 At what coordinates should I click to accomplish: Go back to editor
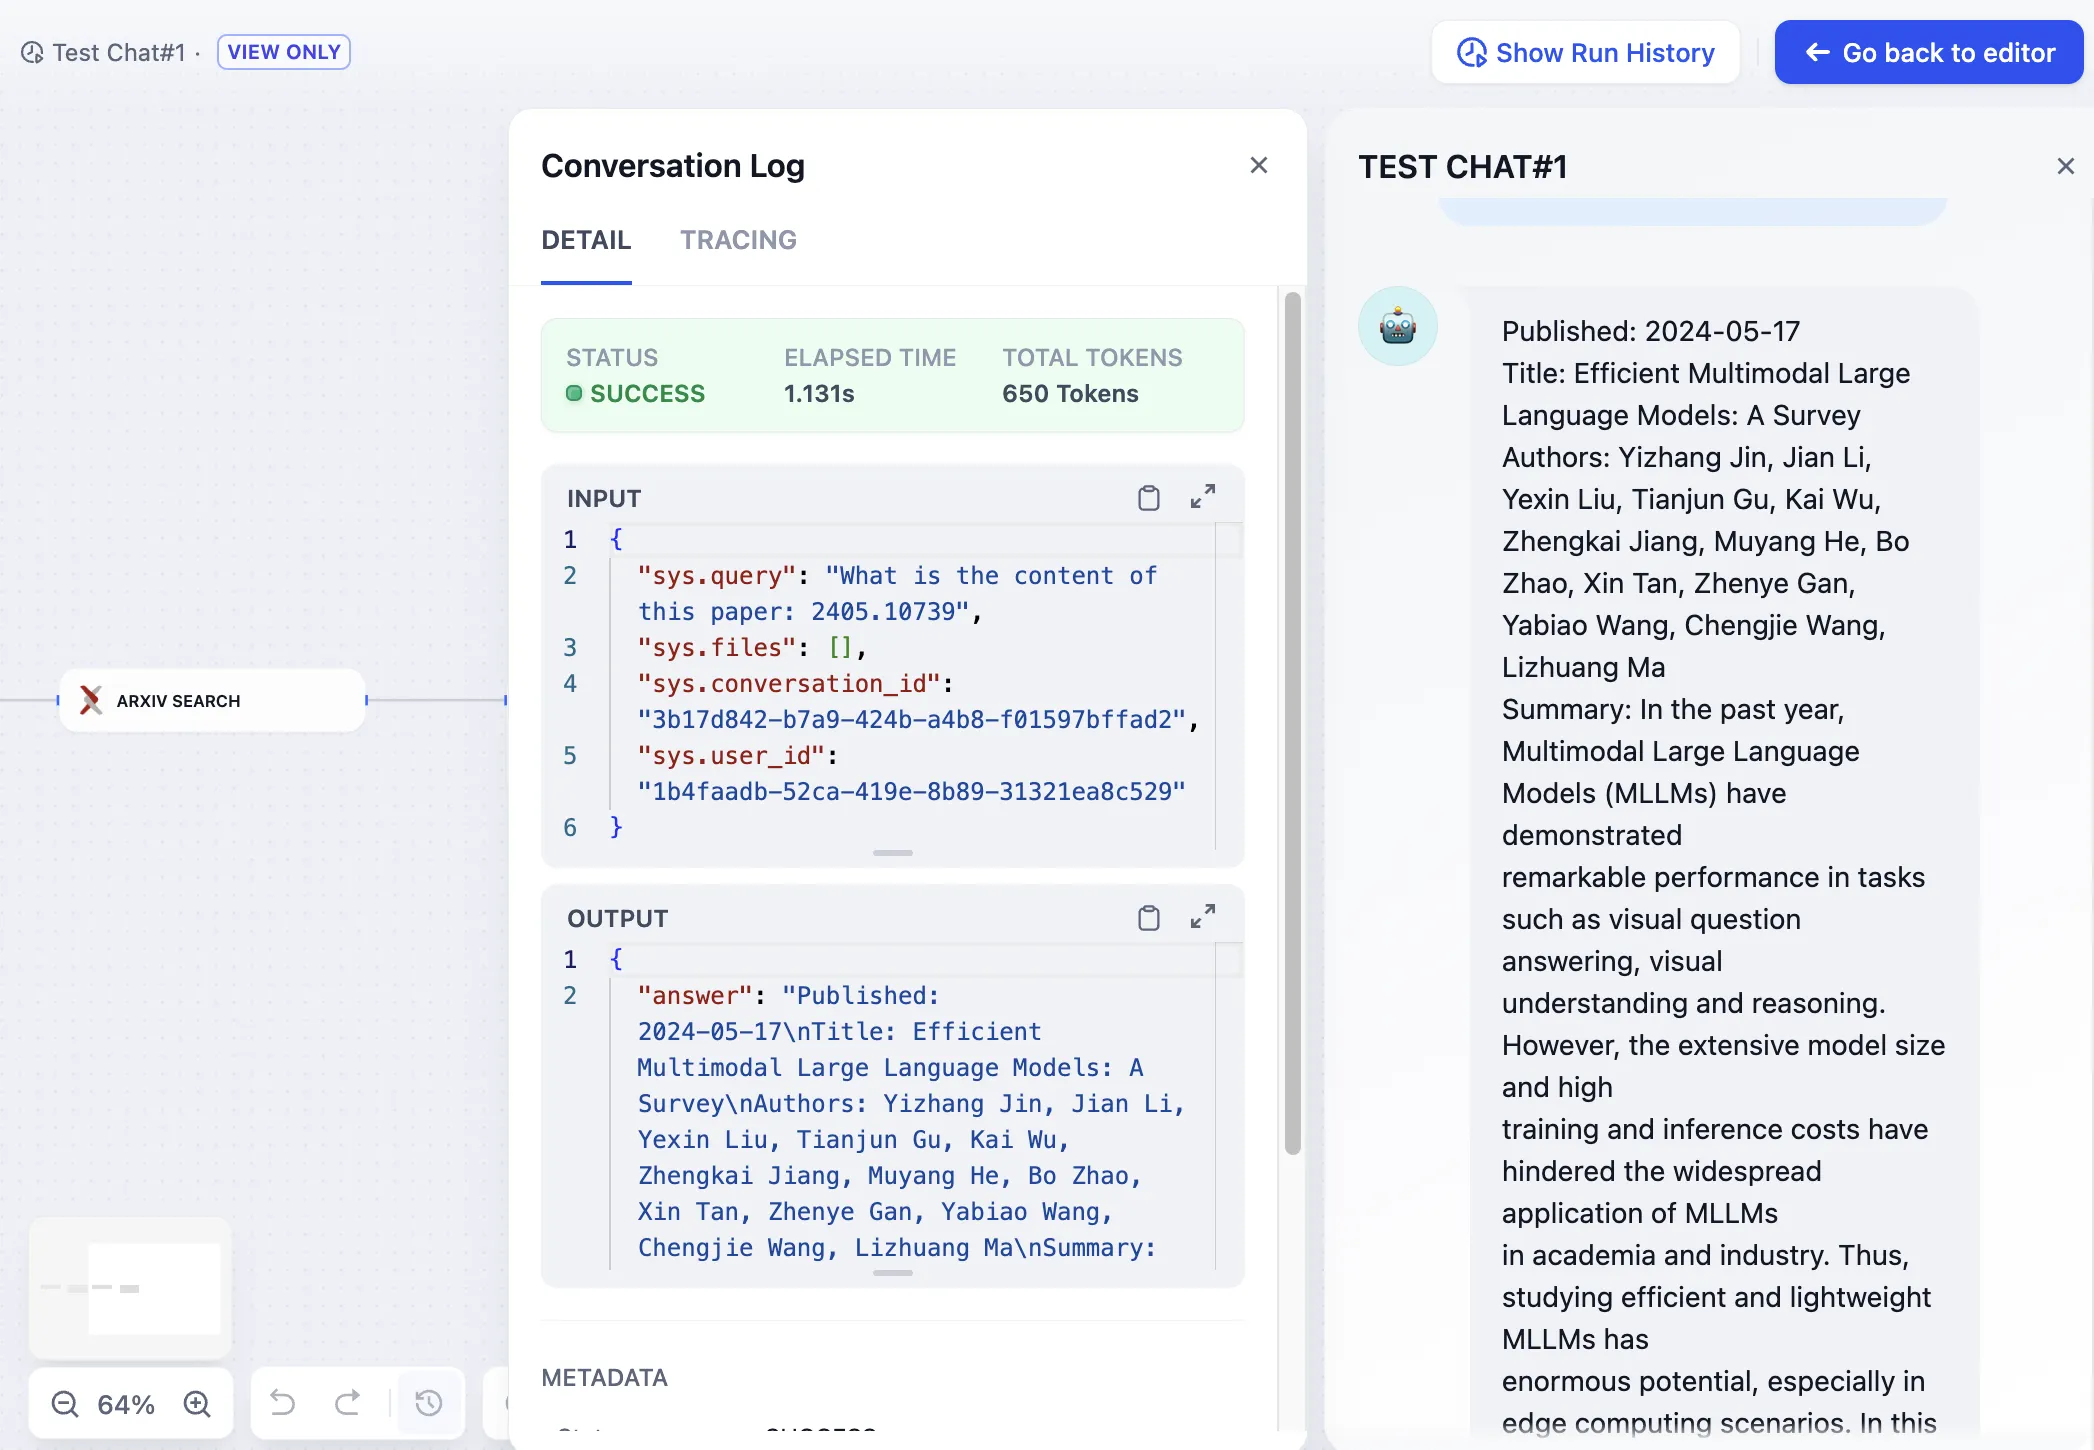1928,52
